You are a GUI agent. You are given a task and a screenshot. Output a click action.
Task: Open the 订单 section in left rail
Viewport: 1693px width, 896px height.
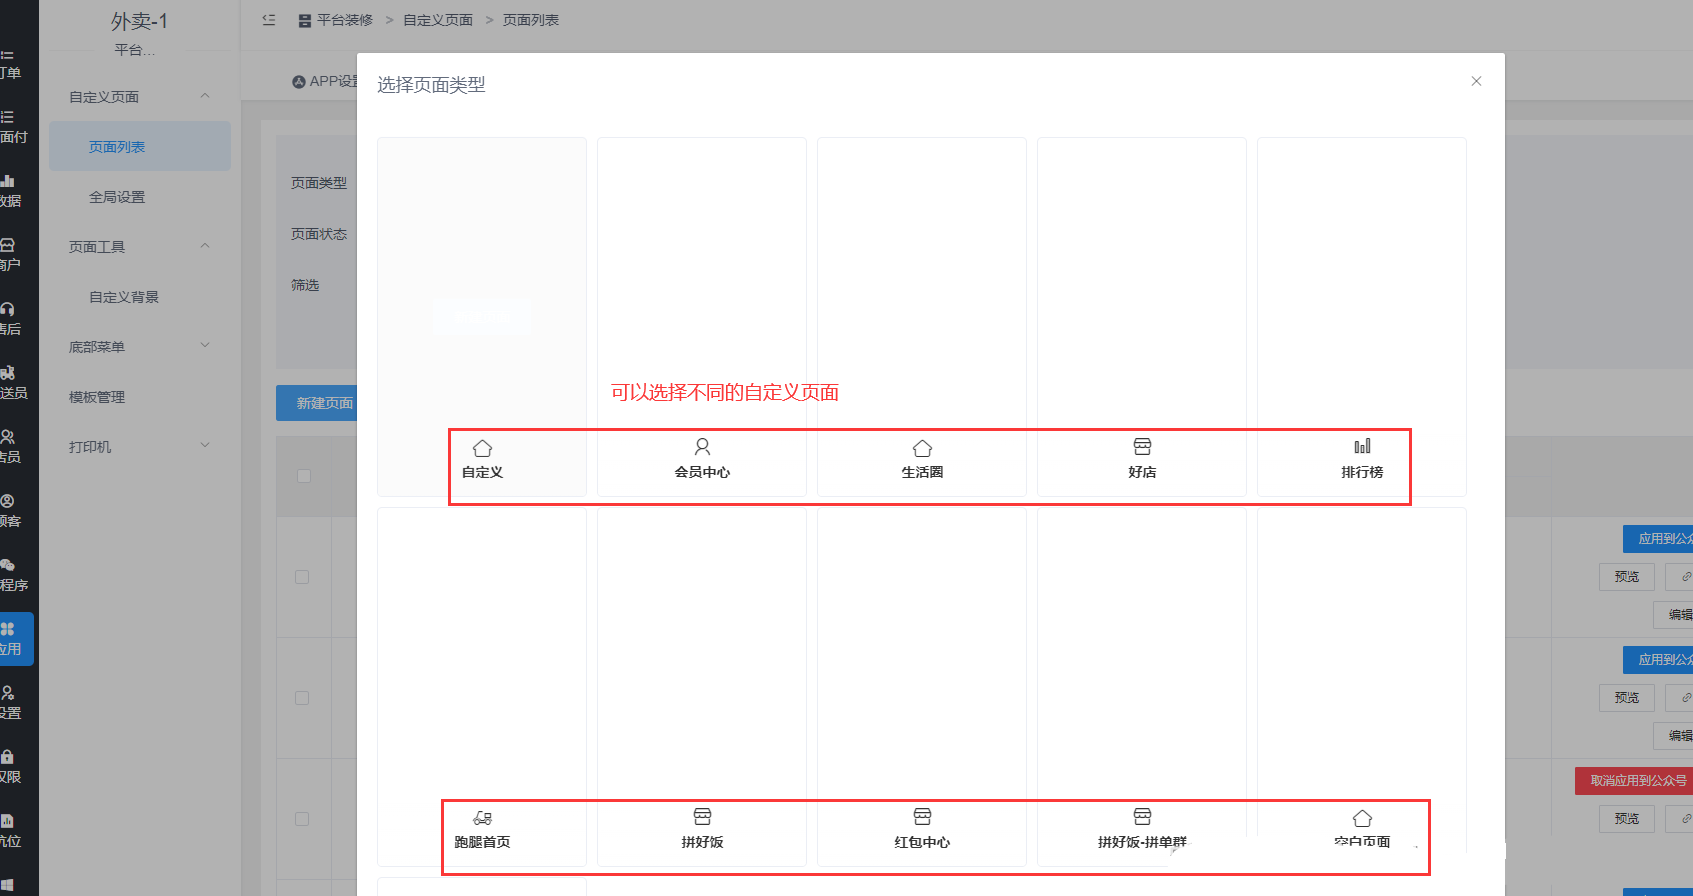10,65
